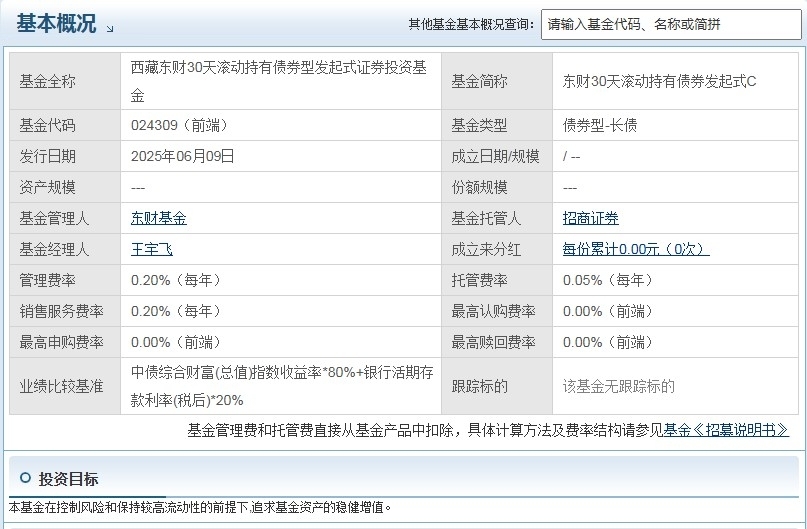Screen dimensions: 807x529
Task: Click the 投资目标 section heading
Action: pyautogui.click(x=68, y=479)
